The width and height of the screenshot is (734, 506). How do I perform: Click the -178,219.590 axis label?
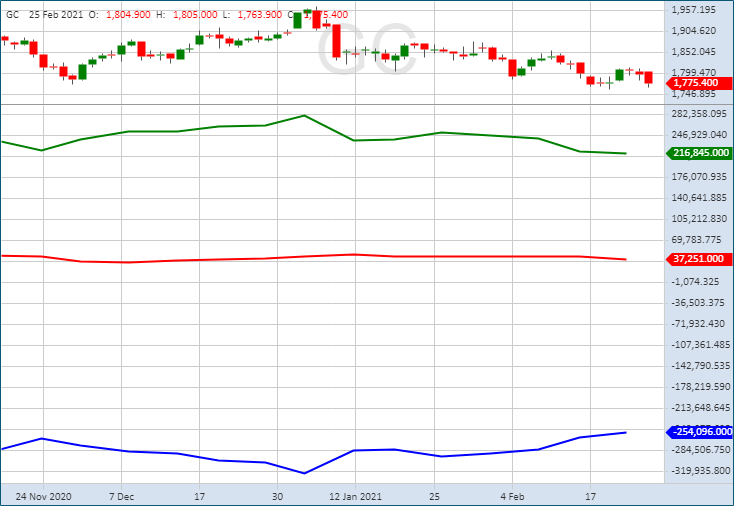tap(701, 387)
